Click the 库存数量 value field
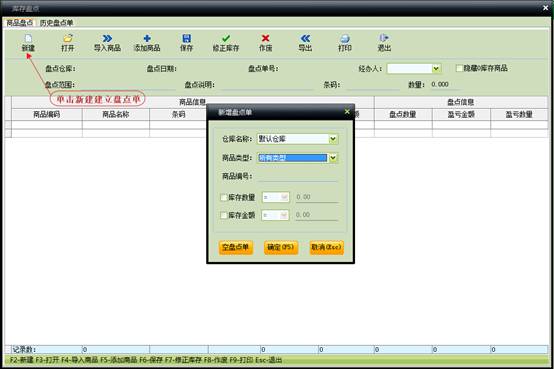Image resolution: width=554 pixels, height=369 pixels. tap(316, 197)
